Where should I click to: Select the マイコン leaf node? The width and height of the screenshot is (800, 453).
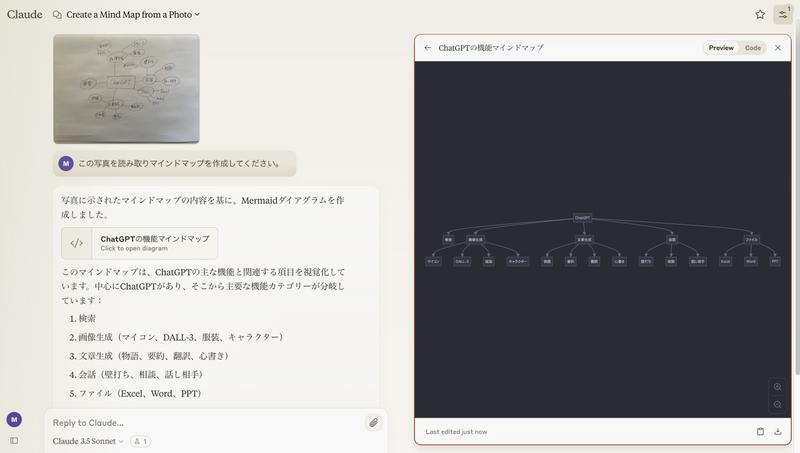(x=433, y=261)
